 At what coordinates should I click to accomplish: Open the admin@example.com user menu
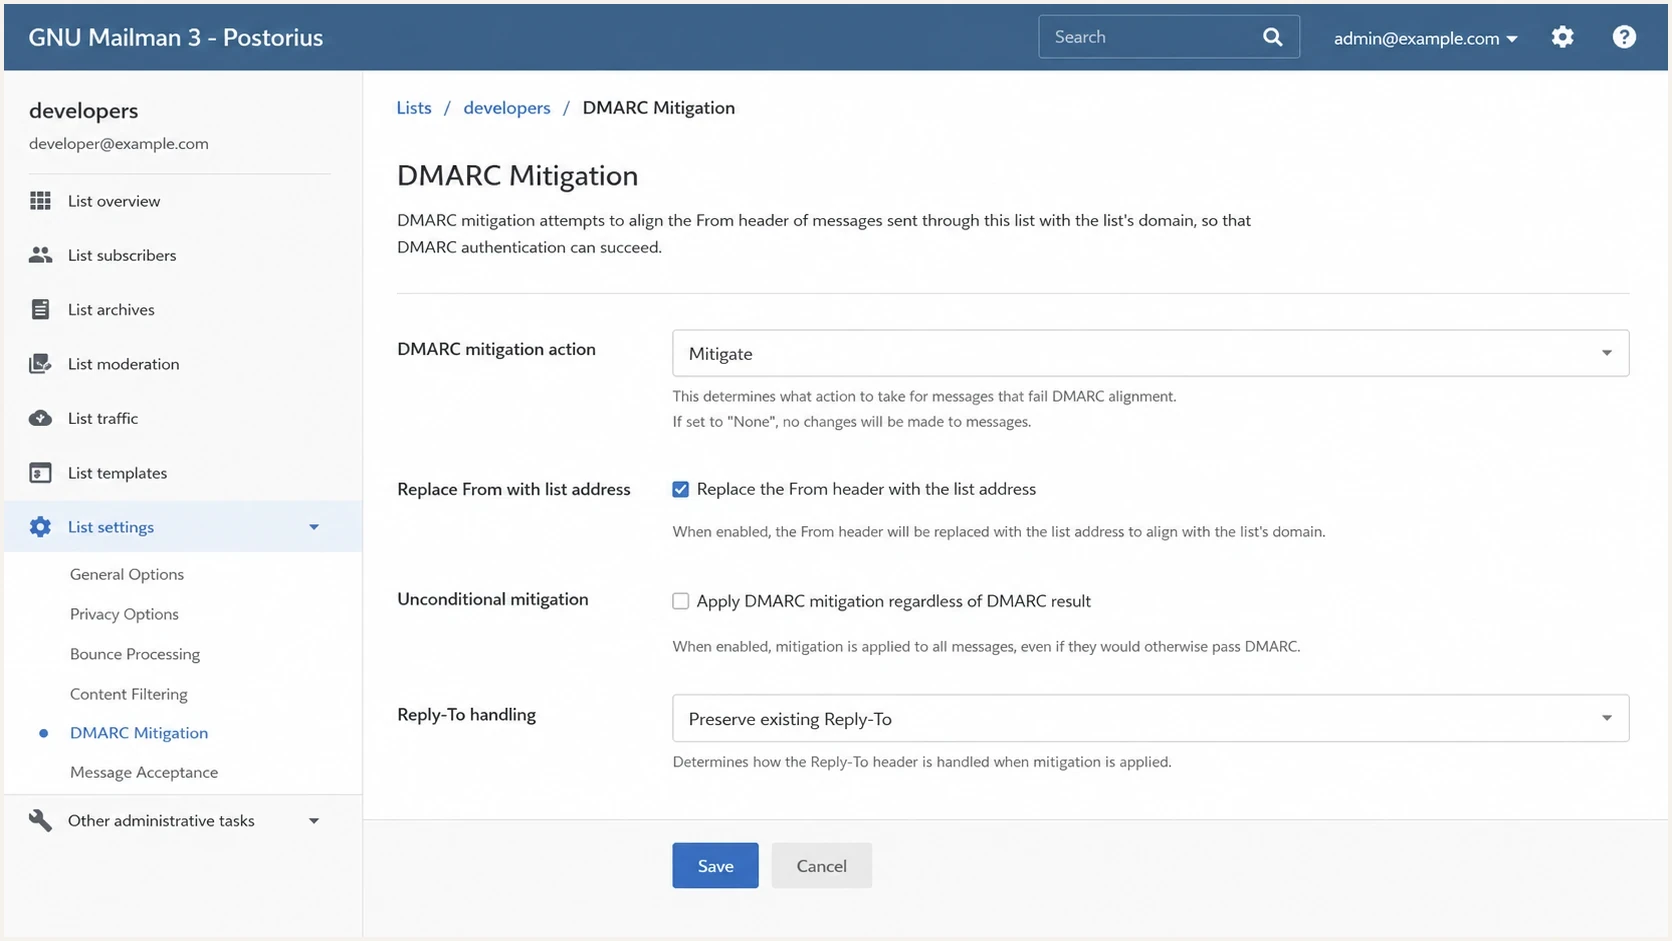[x=1425, y=38]
